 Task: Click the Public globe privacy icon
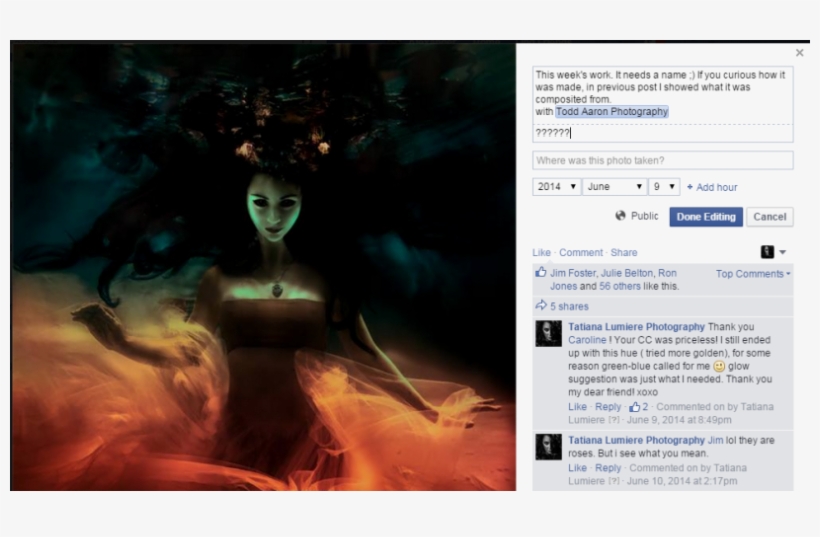pyautogui.click(x=620, y=215)
